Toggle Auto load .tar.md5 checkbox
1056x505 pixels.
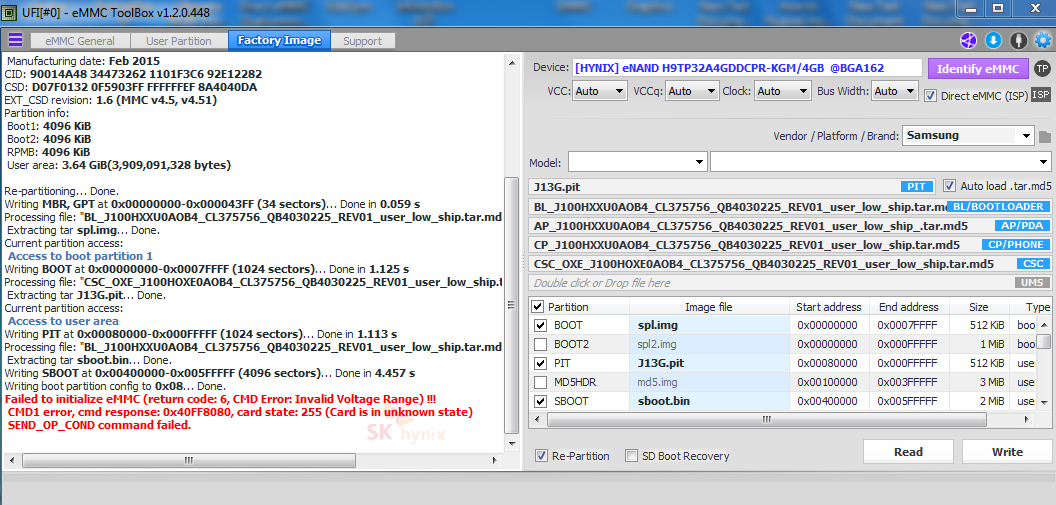949,185
